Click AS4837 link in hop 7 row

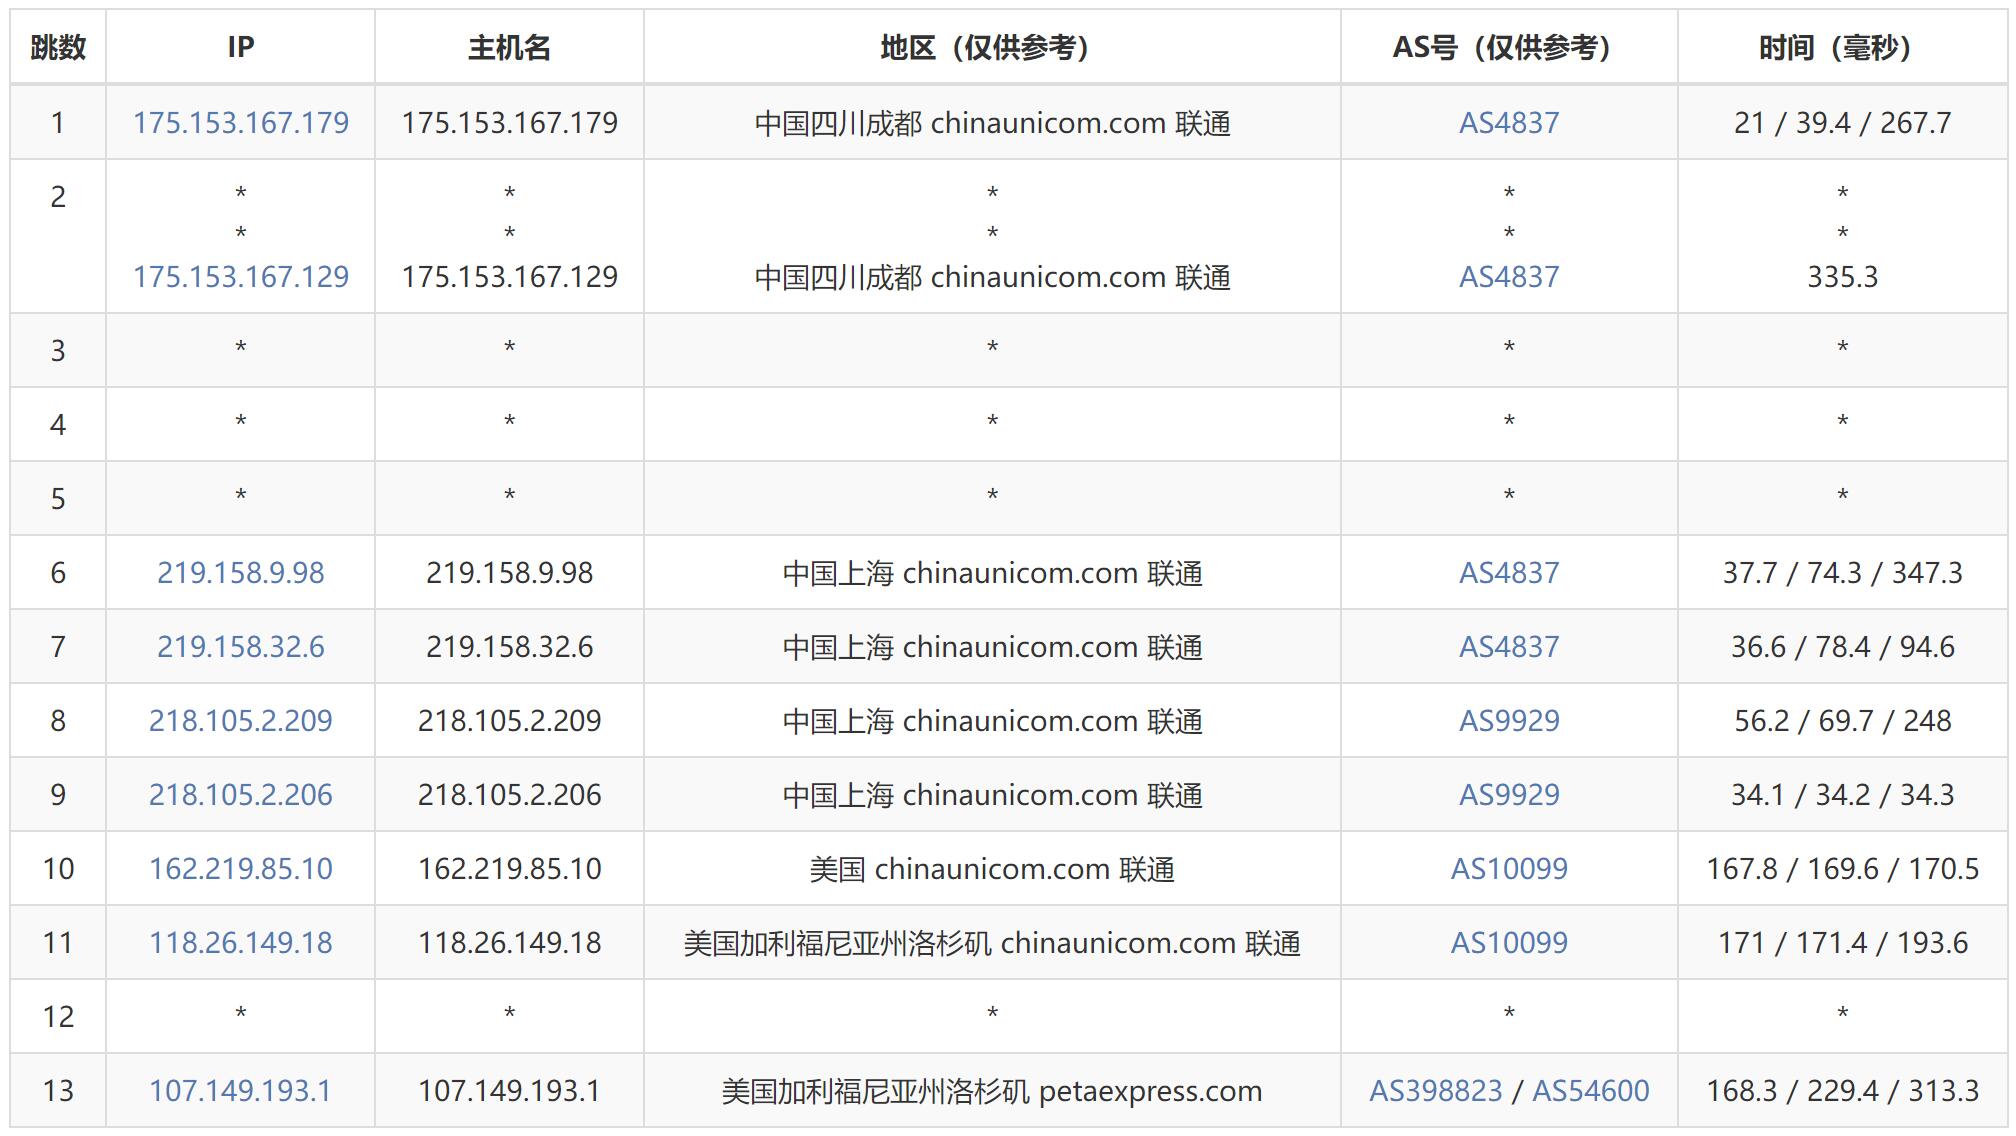click(x=1509, y=647)
